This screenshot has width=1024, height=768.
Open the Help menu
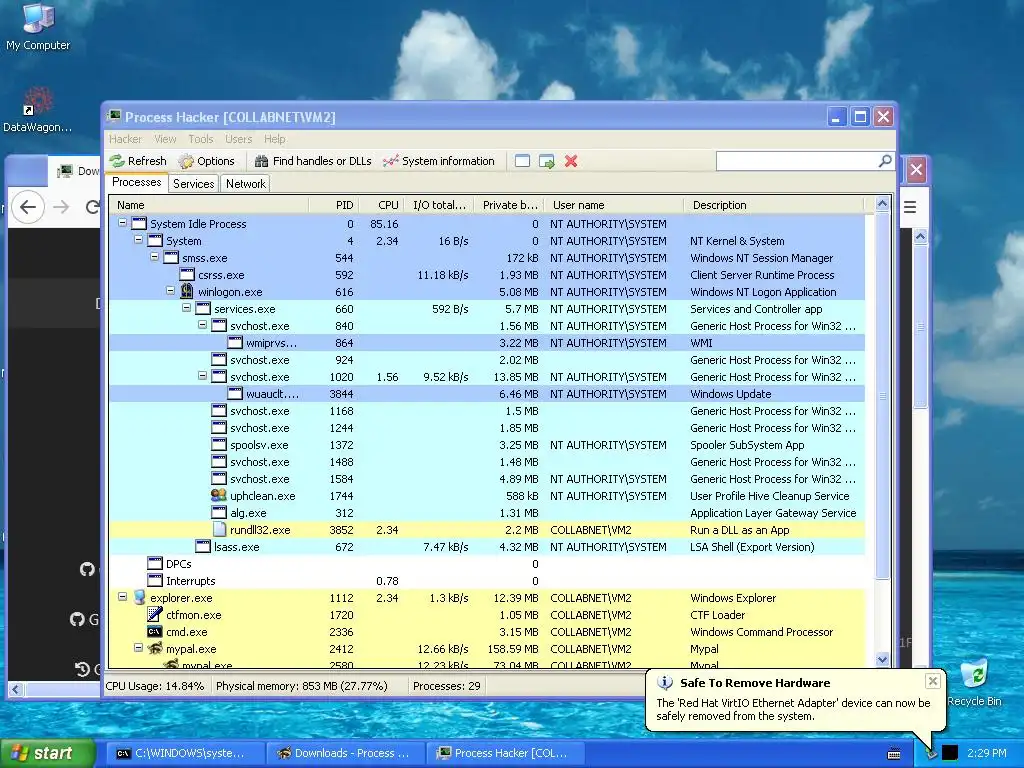(274, 139)
